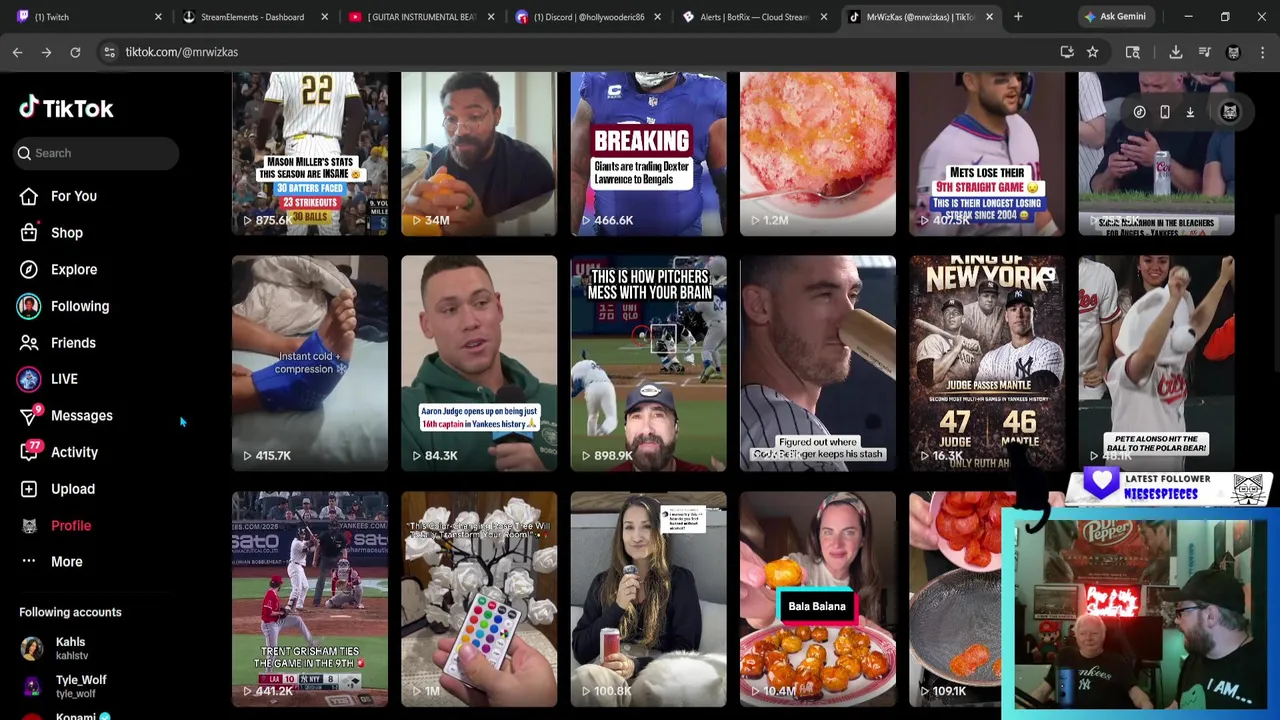Open Konami in Following accounts
This screenshot has width=1280, height=720.
(66, 715)
